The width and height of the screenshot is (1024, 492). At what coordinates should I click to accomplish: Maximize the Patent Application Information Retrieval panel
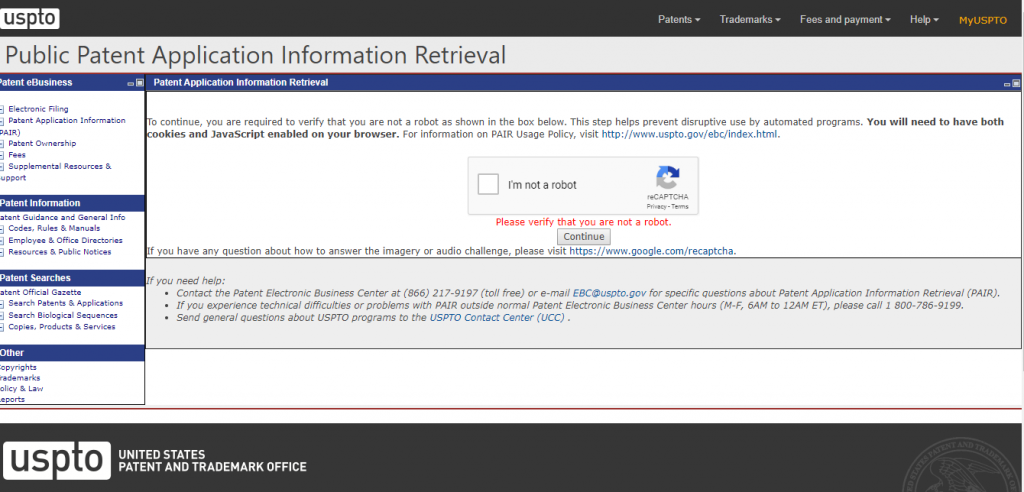pos(1016,83)
